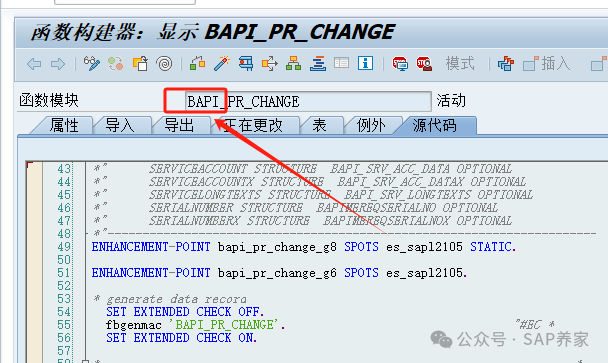Click line number 56 in the gutter
608x363 pixels.
[64, 338]
